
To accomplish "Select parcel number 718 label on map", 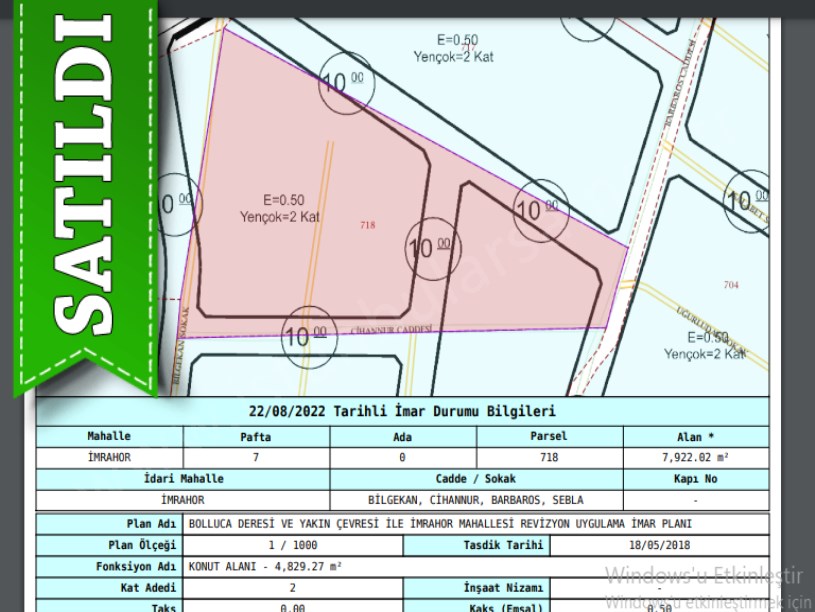I will 367,226.
